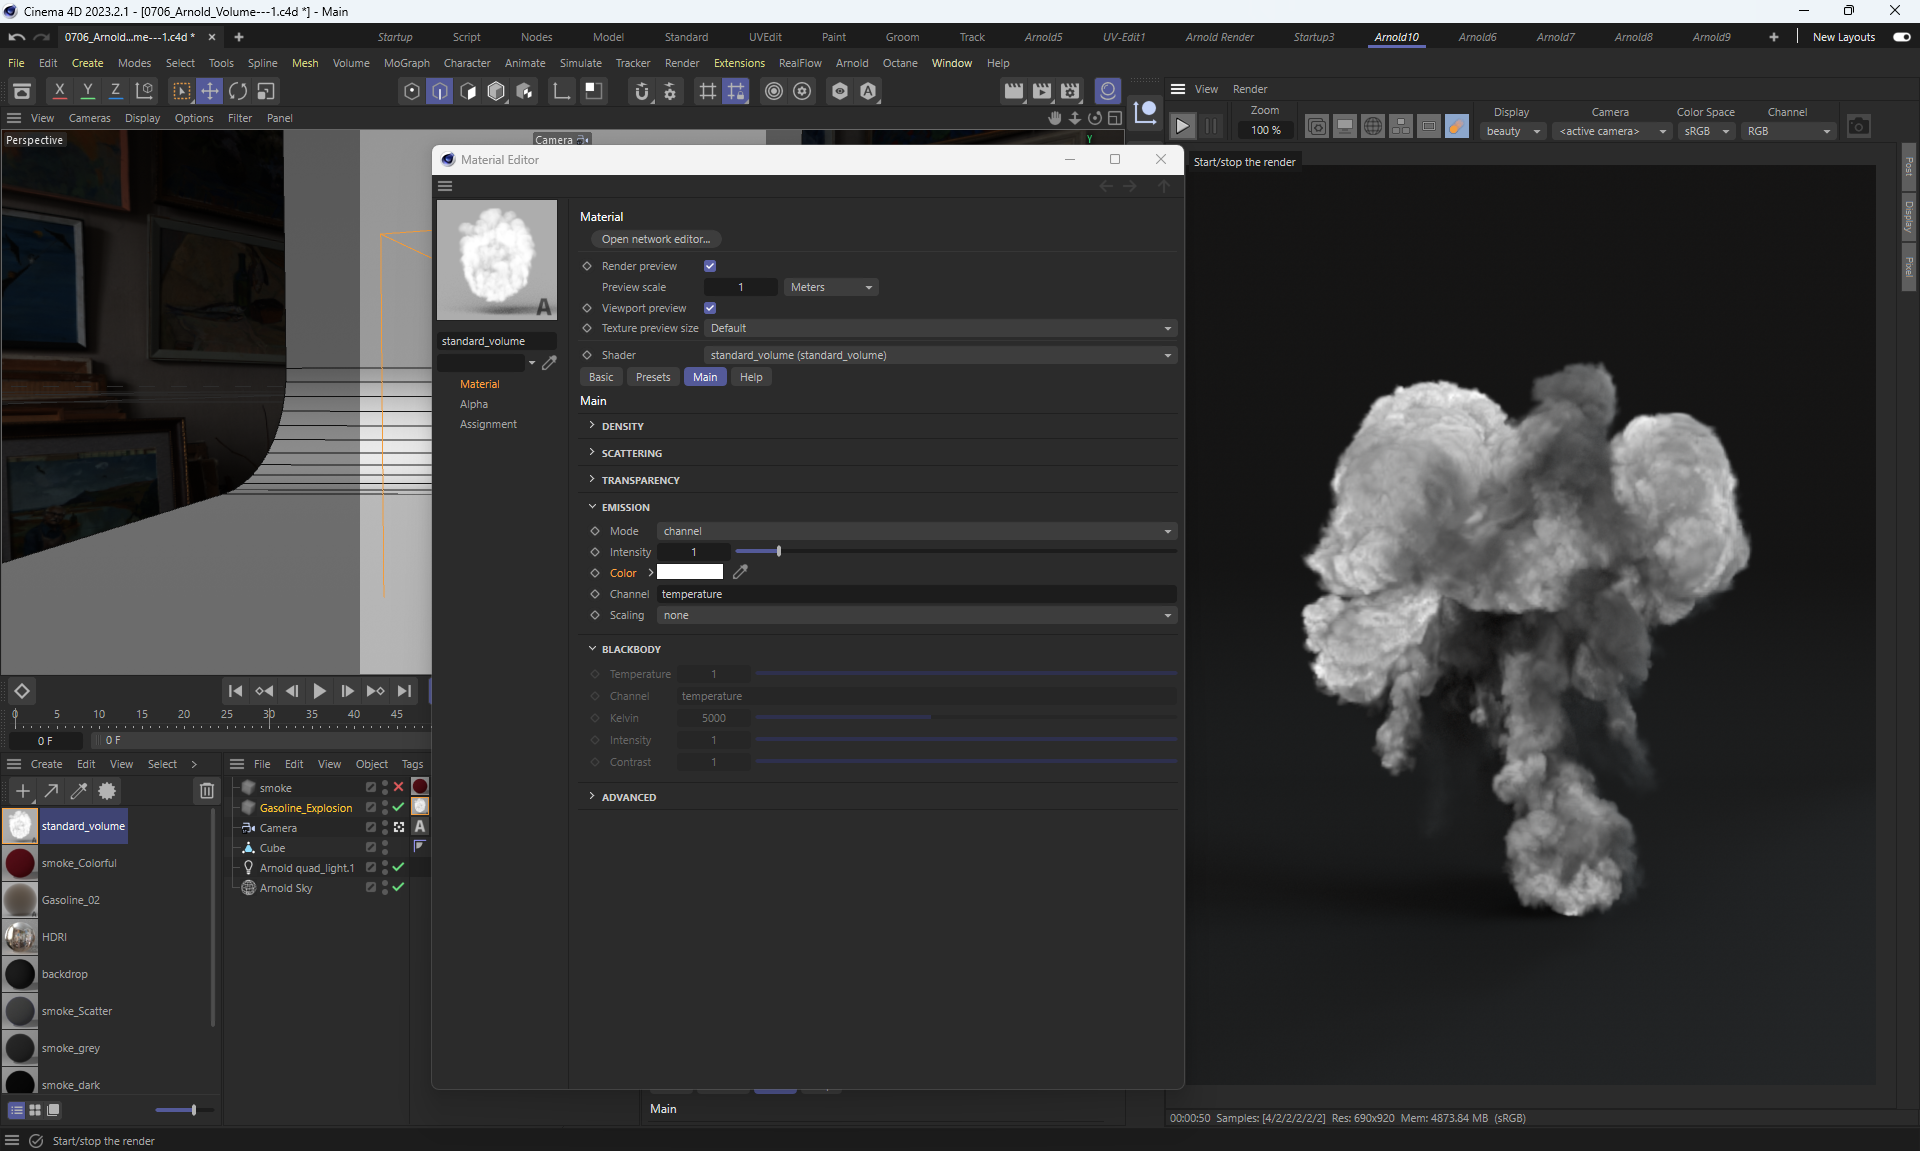Click the snapshot camera icon in IPR

(x=1858, y=127)
